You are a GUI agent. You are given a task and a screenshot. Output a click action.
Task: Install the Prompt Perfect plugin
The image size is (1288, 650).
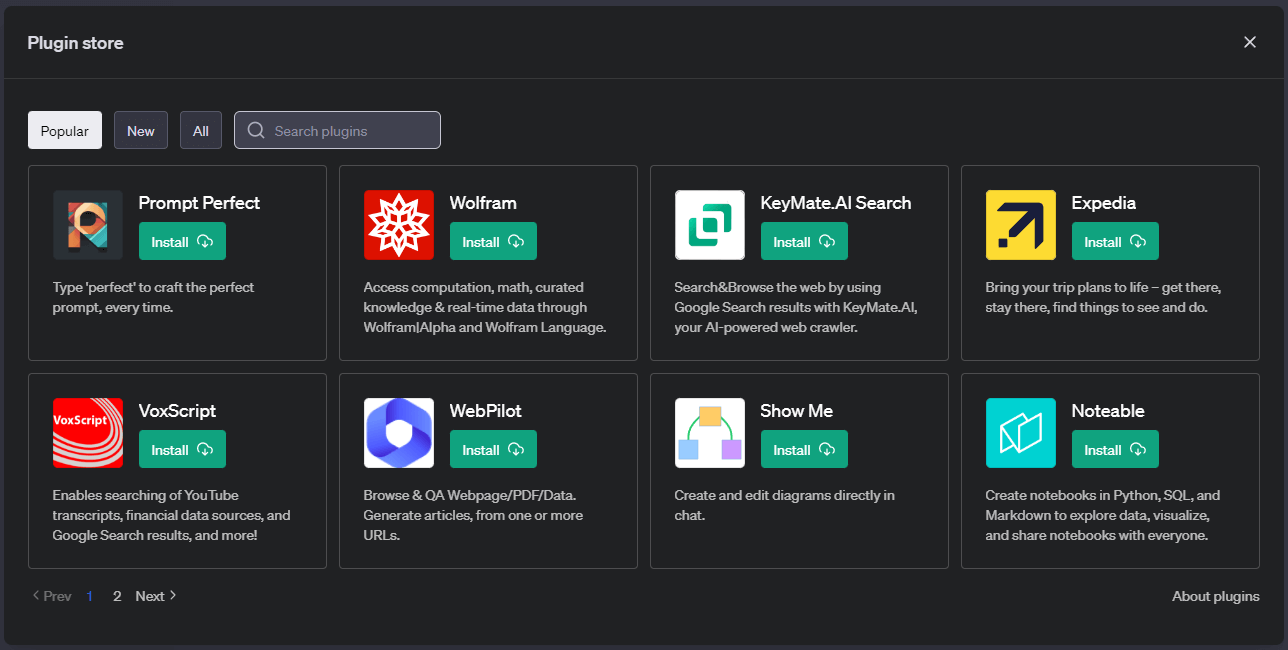click(182, 241)
